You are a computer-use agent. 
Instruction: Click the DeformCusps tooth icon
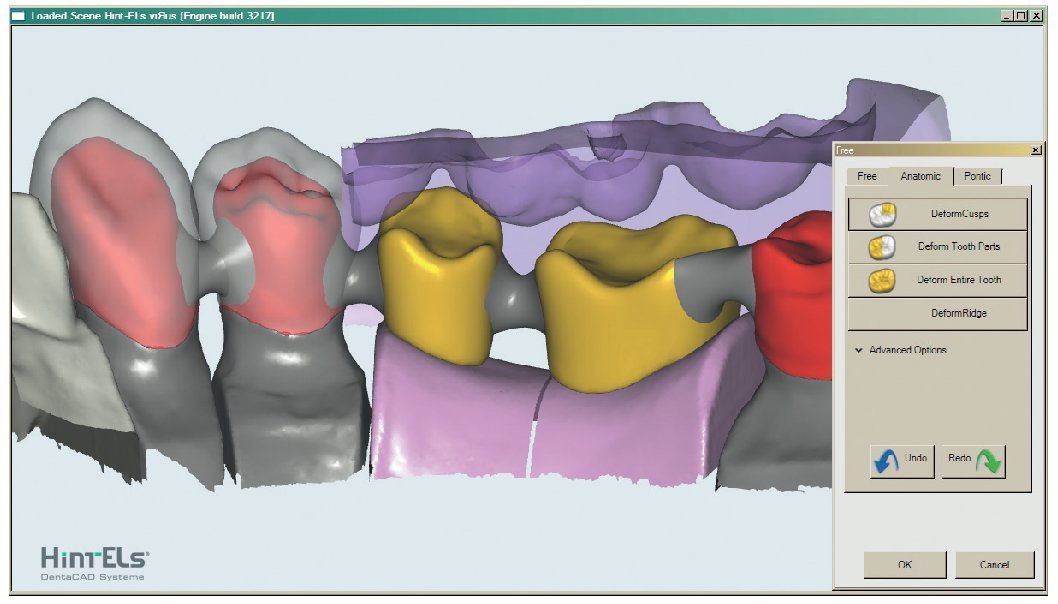click(882, 214)
